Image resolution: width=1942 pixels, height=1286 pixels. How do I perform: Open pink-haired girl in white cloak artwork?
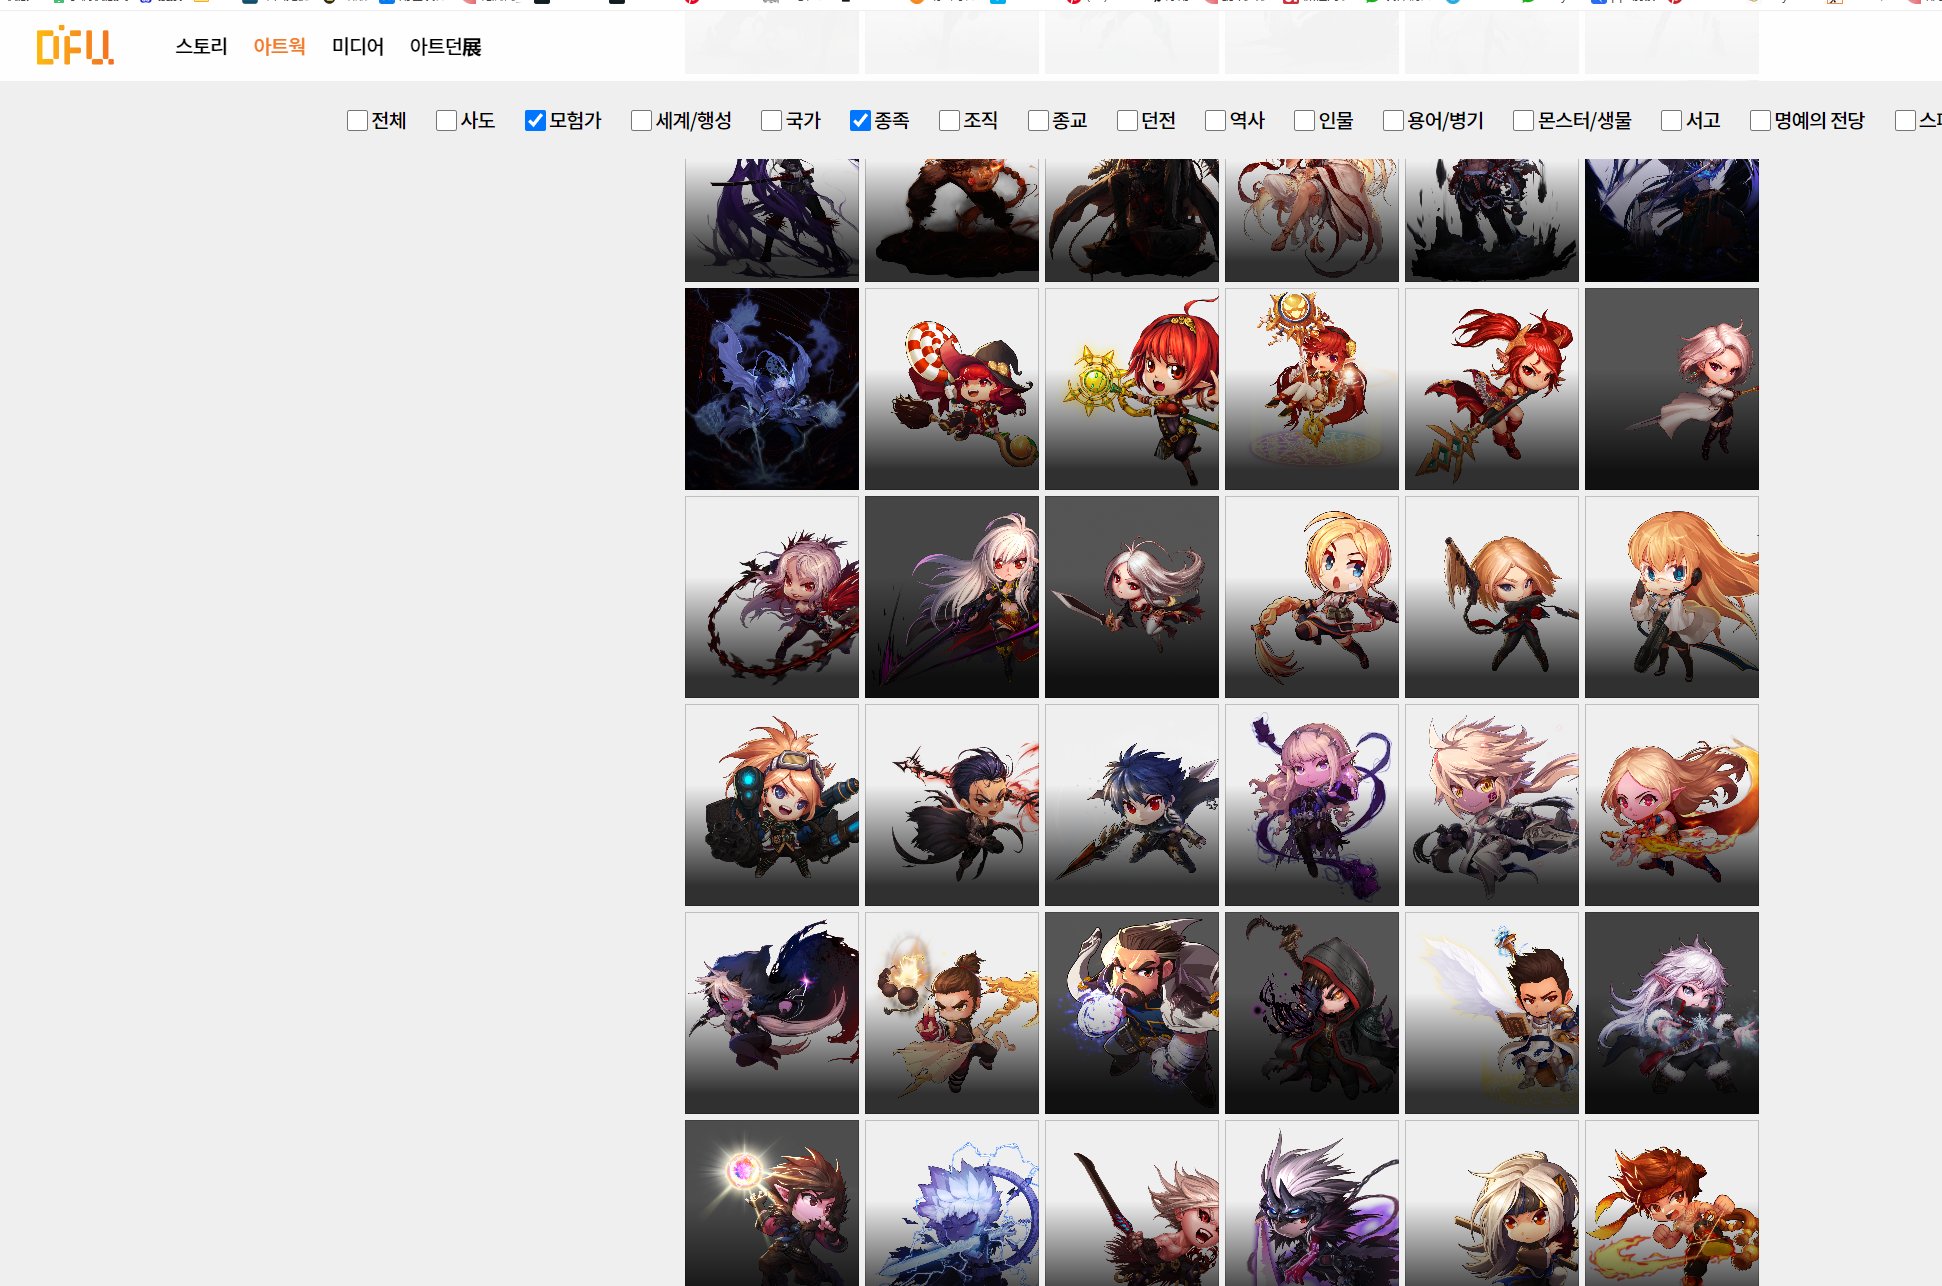[1672, 389]
